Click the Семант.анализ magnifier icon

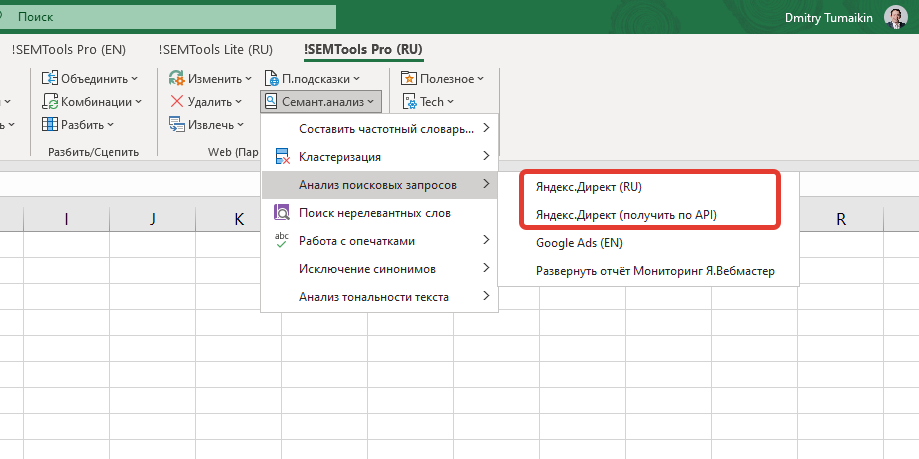pos(271,101)
